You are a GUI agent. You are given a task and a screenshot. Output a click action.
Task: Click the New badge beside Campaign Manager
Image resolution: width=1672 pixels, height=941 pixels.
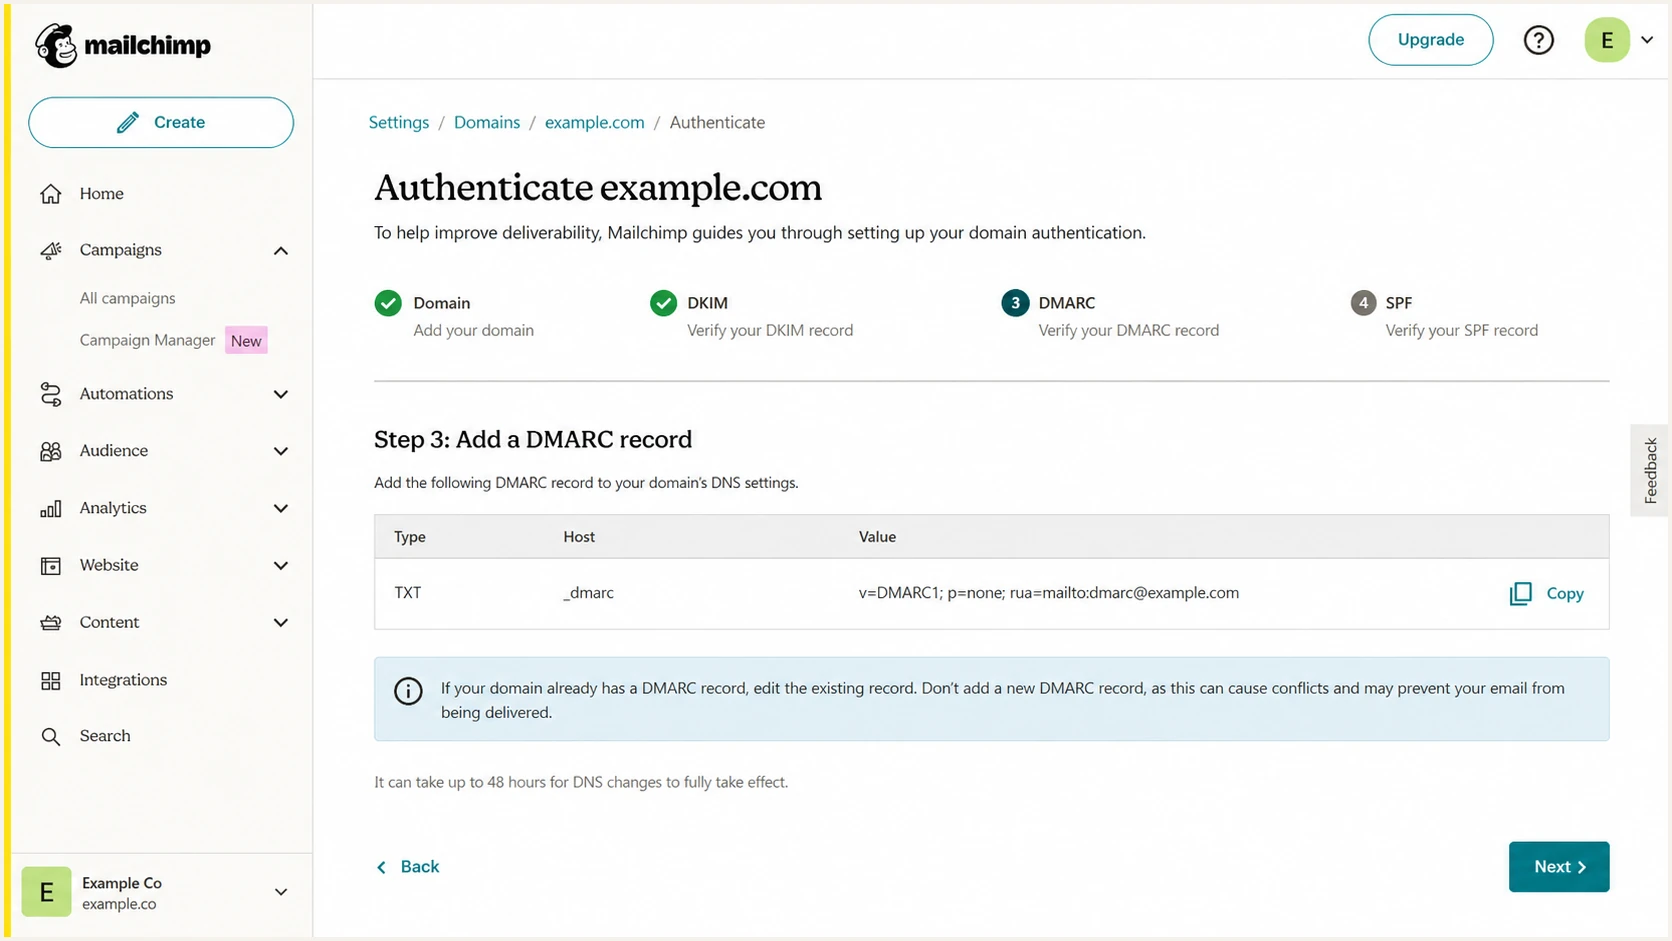coord(246,340)
